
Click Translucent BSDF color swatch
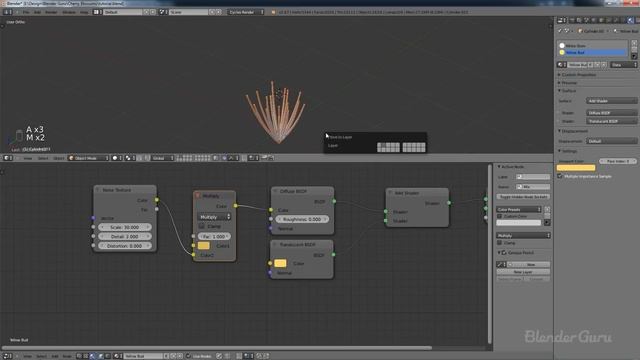[x=280, y=263]
